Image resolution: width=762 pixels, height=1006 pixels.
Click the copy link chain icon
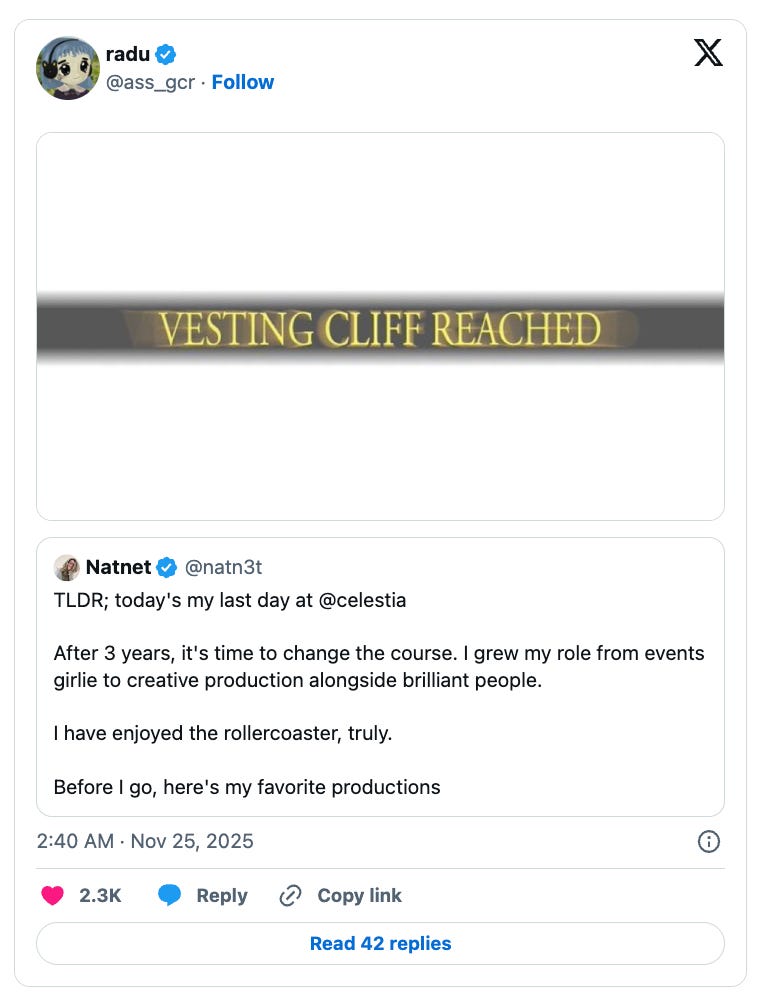(290, 896)
